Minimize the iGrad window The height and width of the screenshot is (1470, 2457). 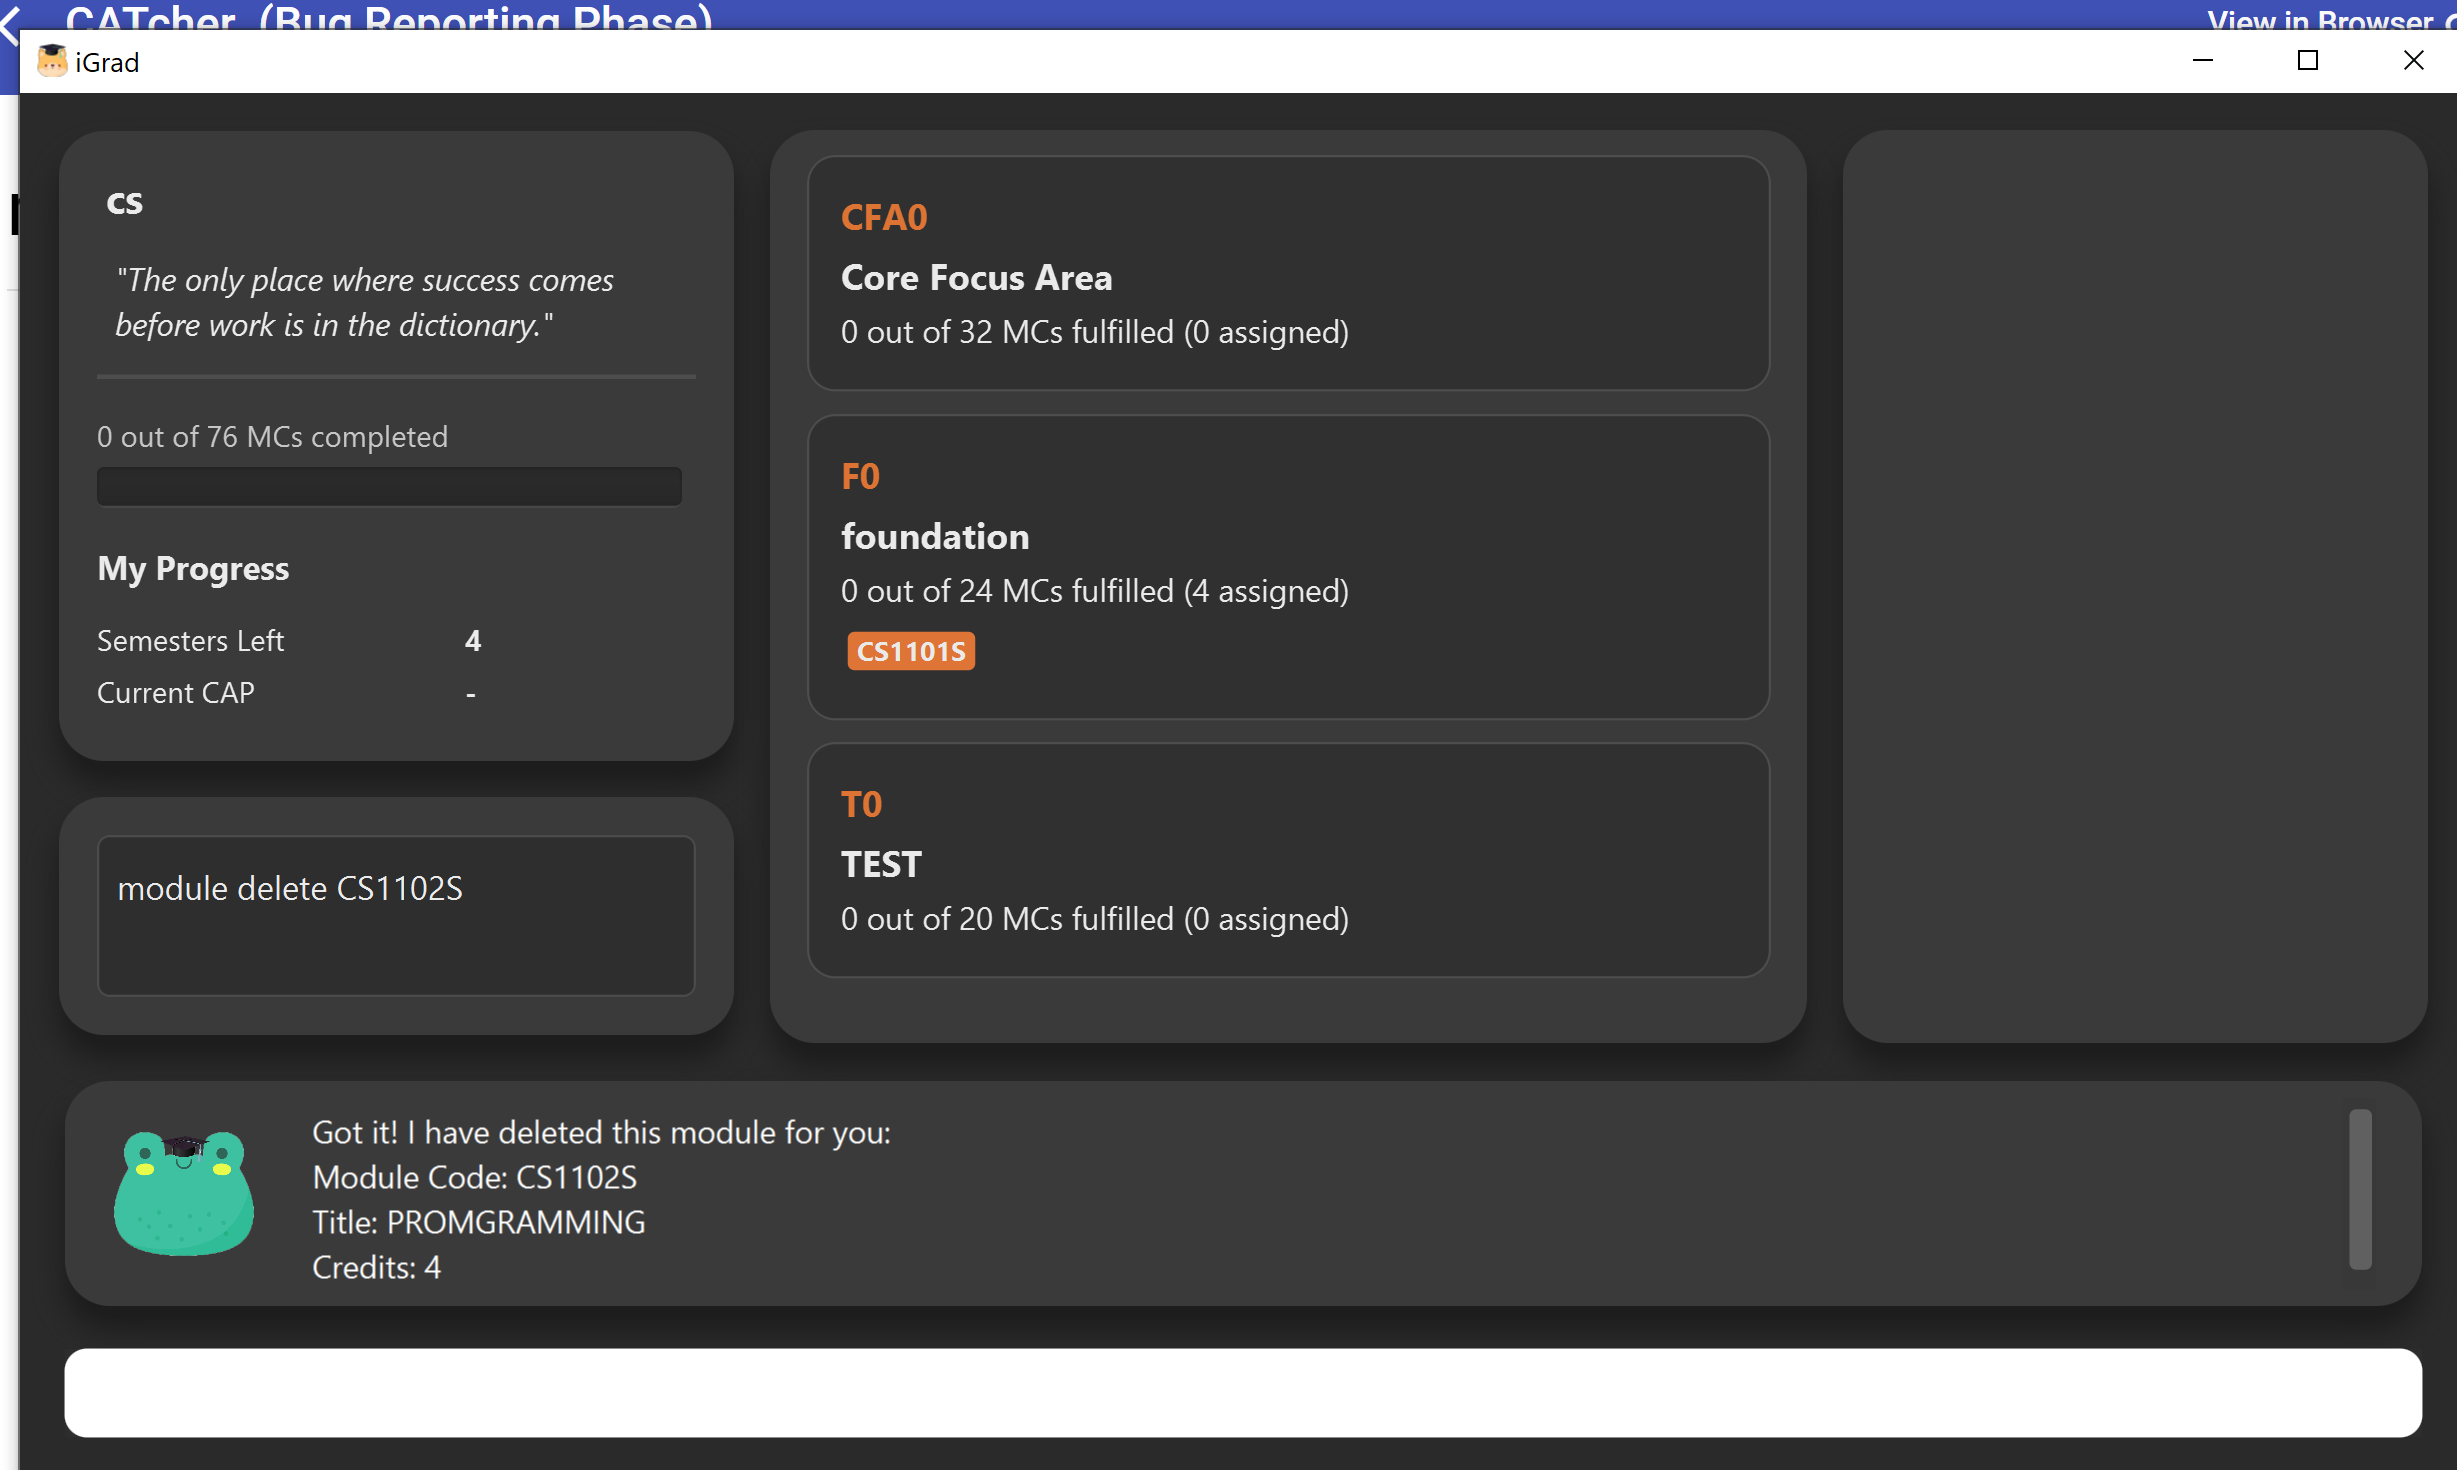[x=2202, y=61]
